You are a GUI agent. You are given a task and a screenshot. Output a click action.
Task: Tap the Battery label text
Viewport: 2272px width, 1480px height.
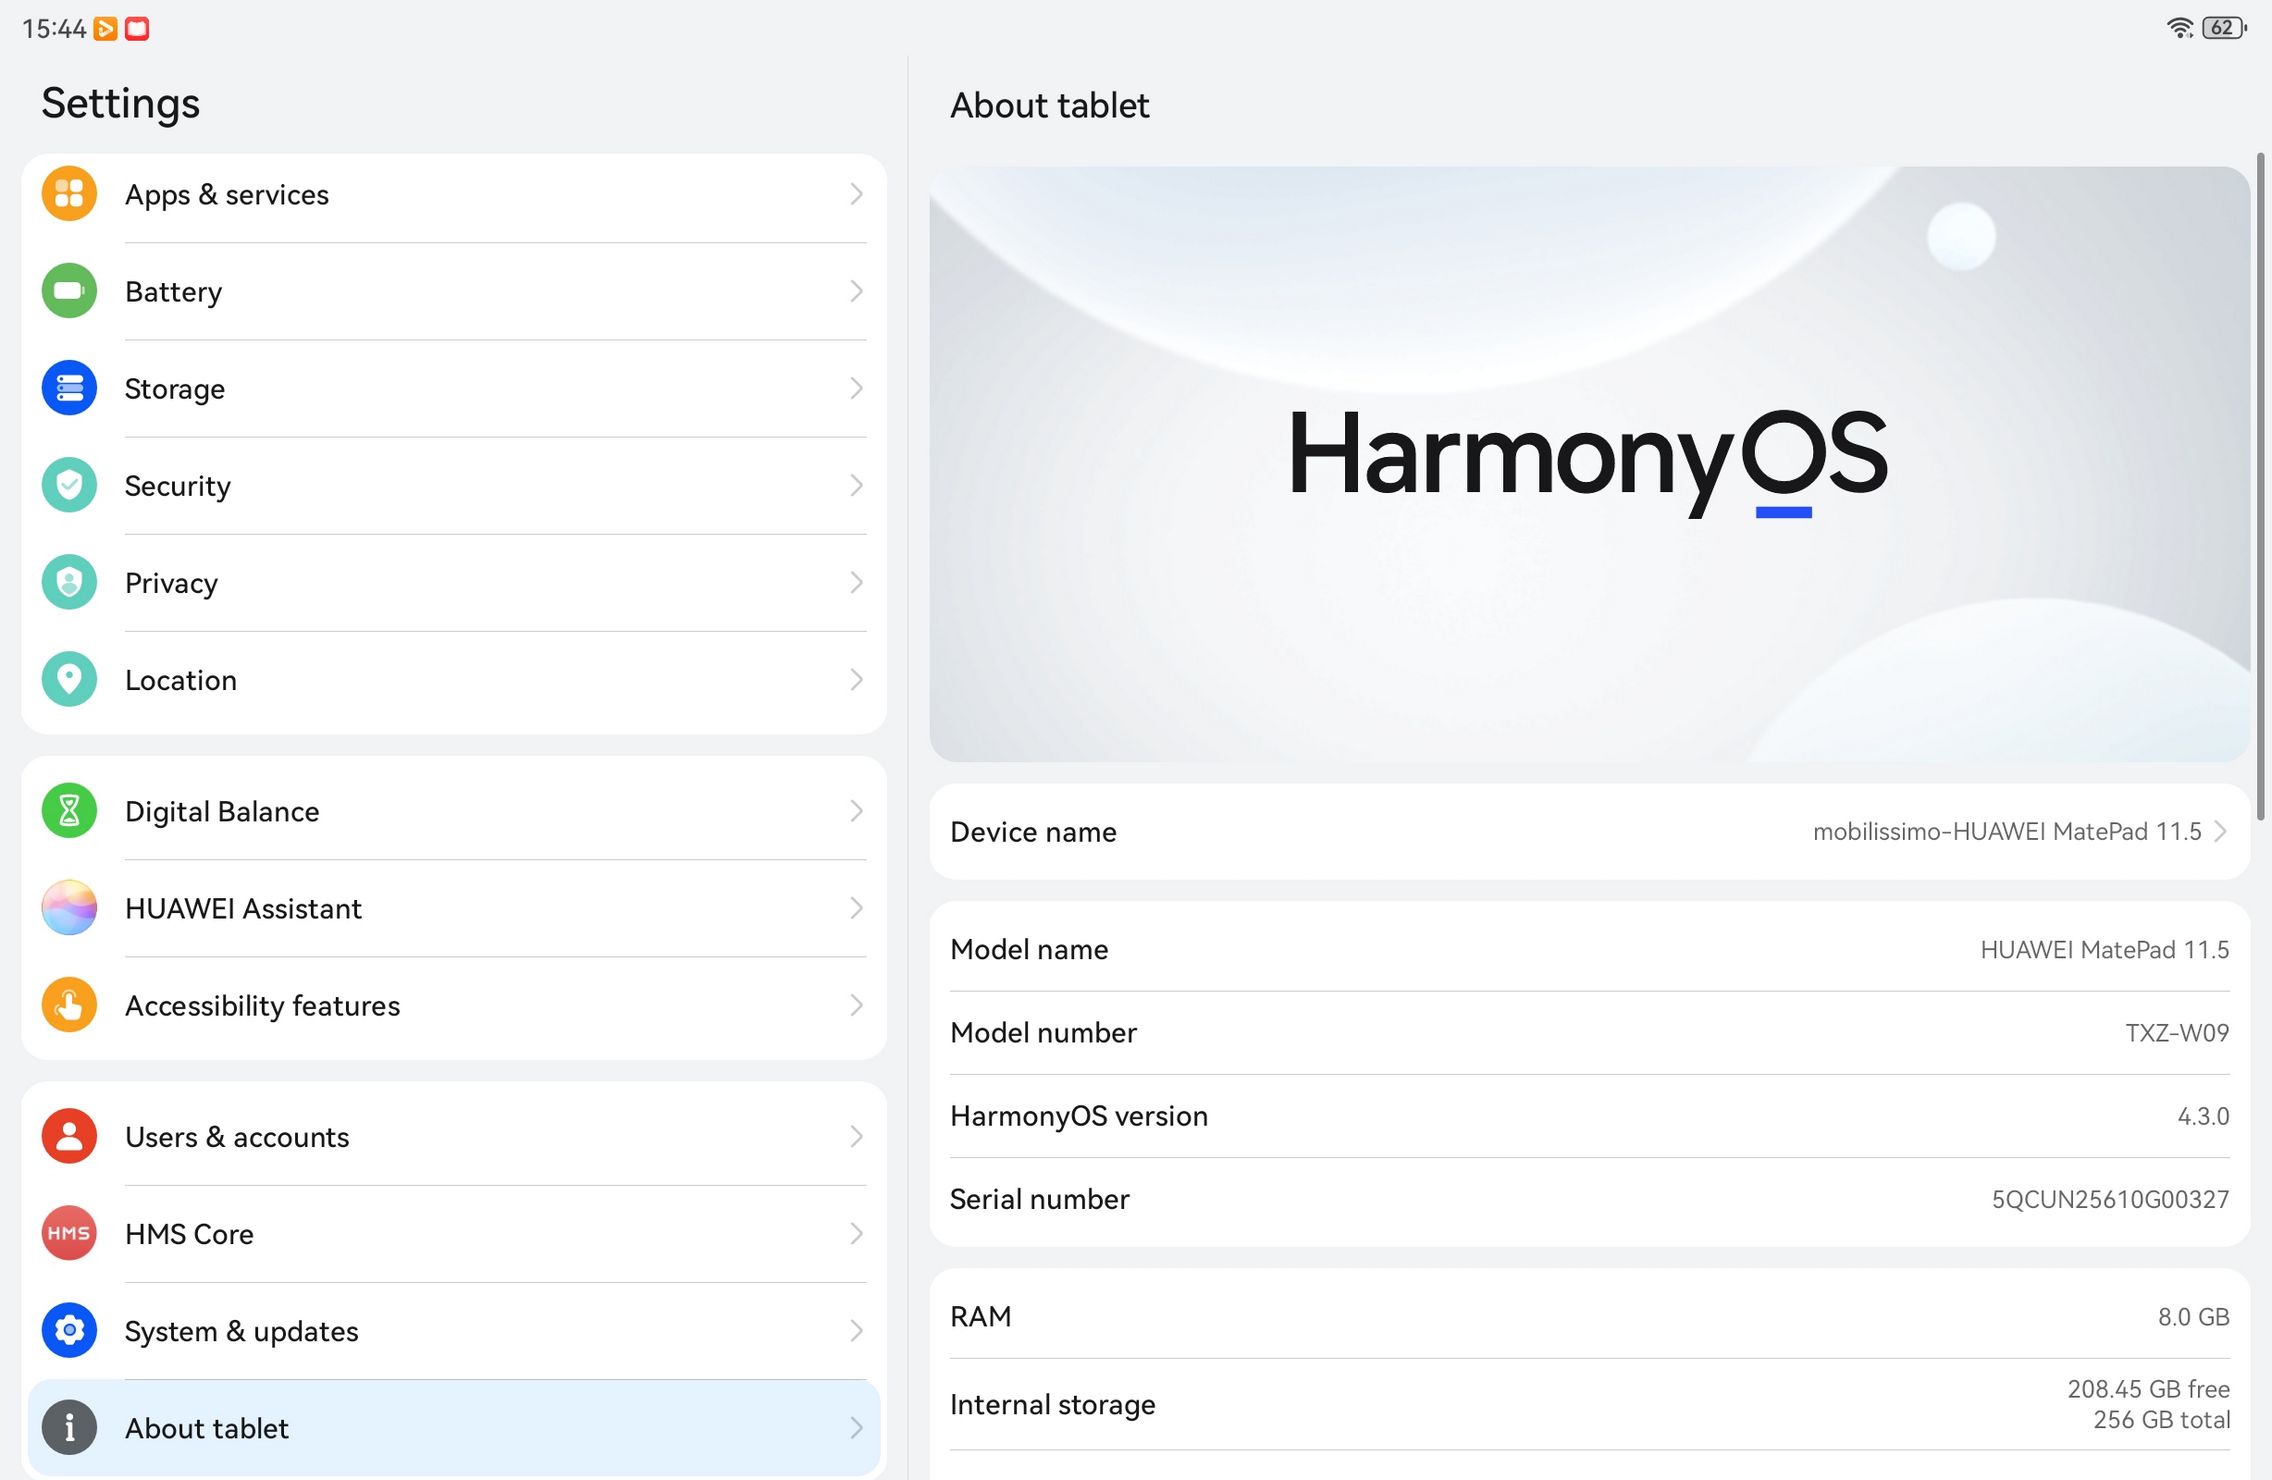click(x=173, y=291)
